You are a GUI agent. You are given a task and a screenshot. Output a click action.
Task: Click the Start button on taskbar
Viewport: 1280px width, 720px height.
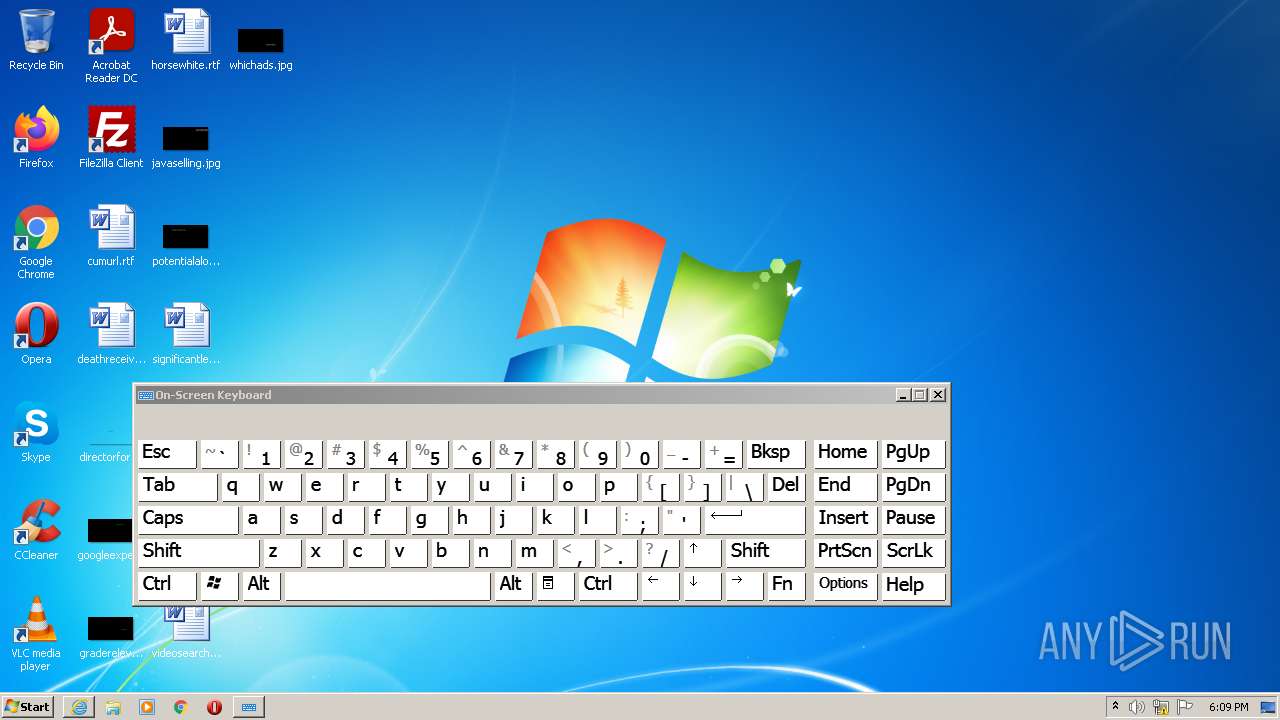click(27, 707)
